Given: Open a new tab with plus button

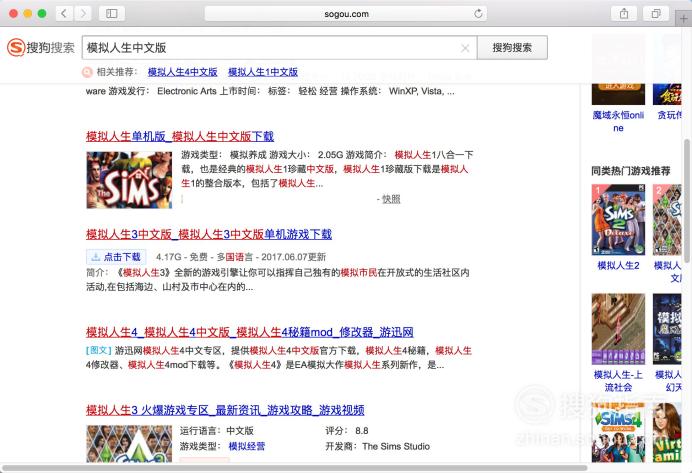Looking at the screenshot, I should tap(684, 19).
